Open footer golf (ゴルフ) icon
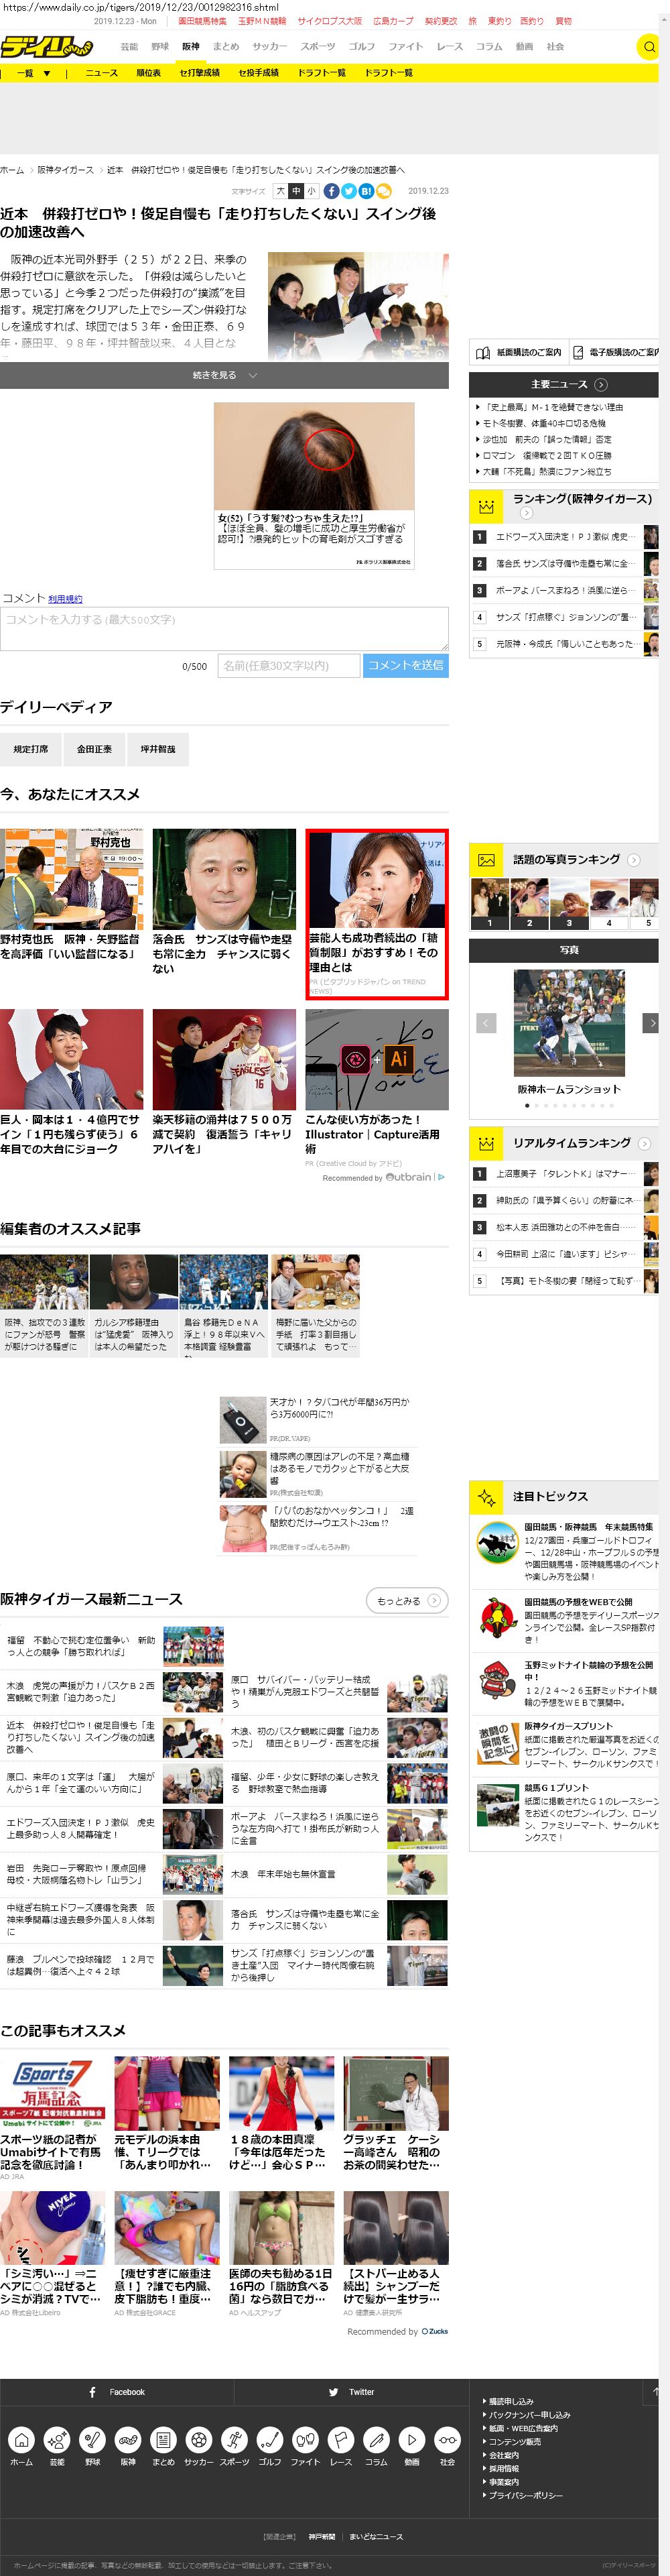The image size is (670, 2576). (269, 2439)
